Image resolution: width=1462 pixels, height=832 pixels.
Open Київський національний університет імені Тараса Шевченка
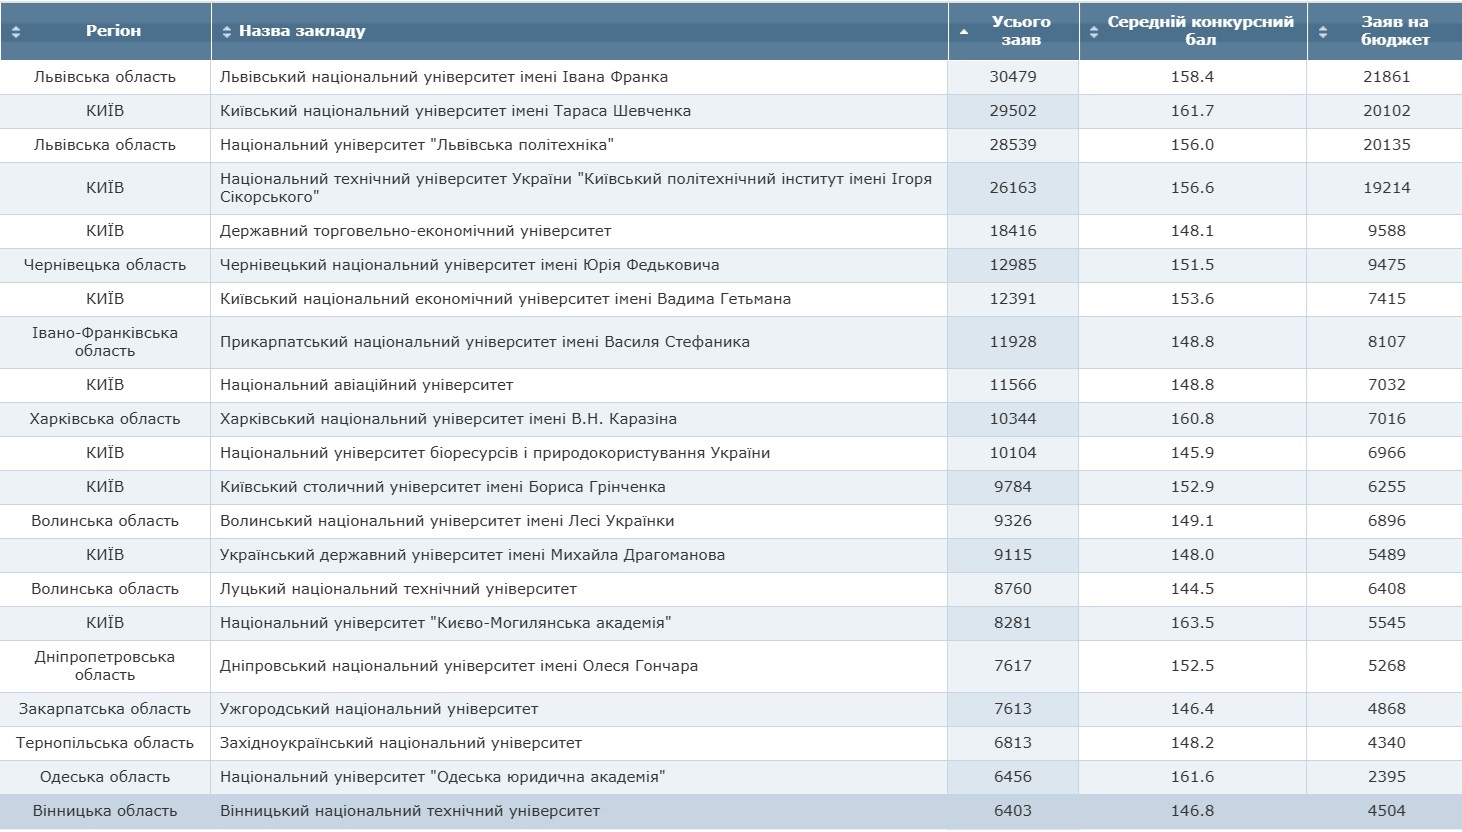(455, 111)
